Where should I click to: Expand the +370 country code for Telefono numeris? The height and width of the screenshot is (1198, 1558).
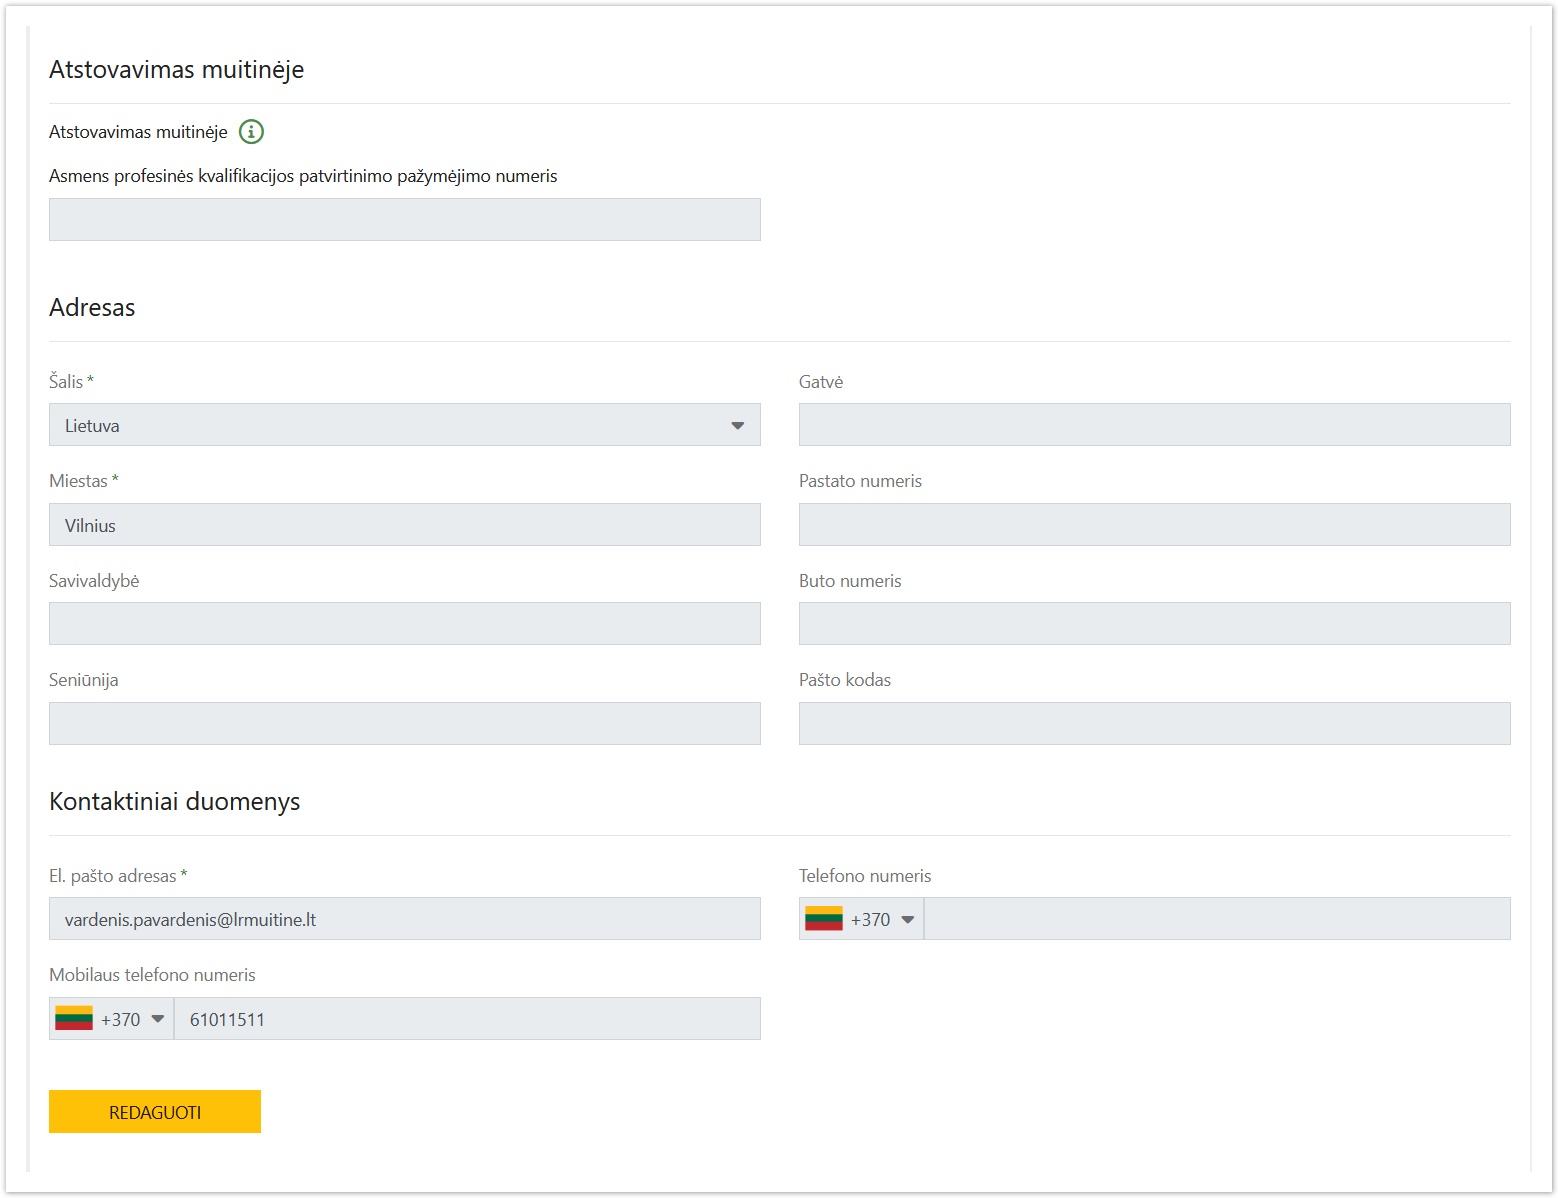point(862,919)
